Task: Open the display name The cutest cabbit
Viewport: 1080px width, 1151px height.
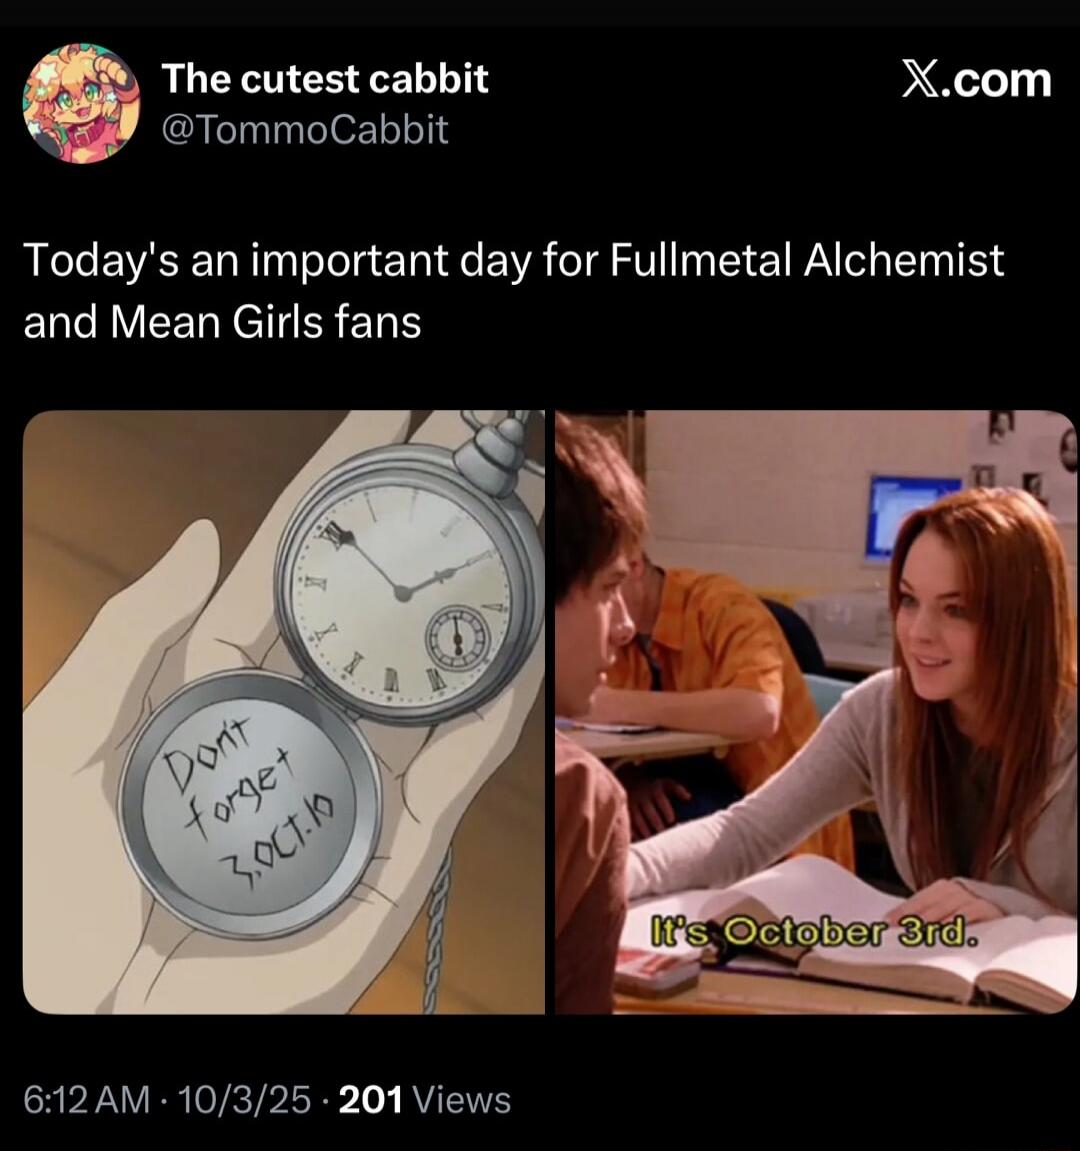Action: (325, 78)
